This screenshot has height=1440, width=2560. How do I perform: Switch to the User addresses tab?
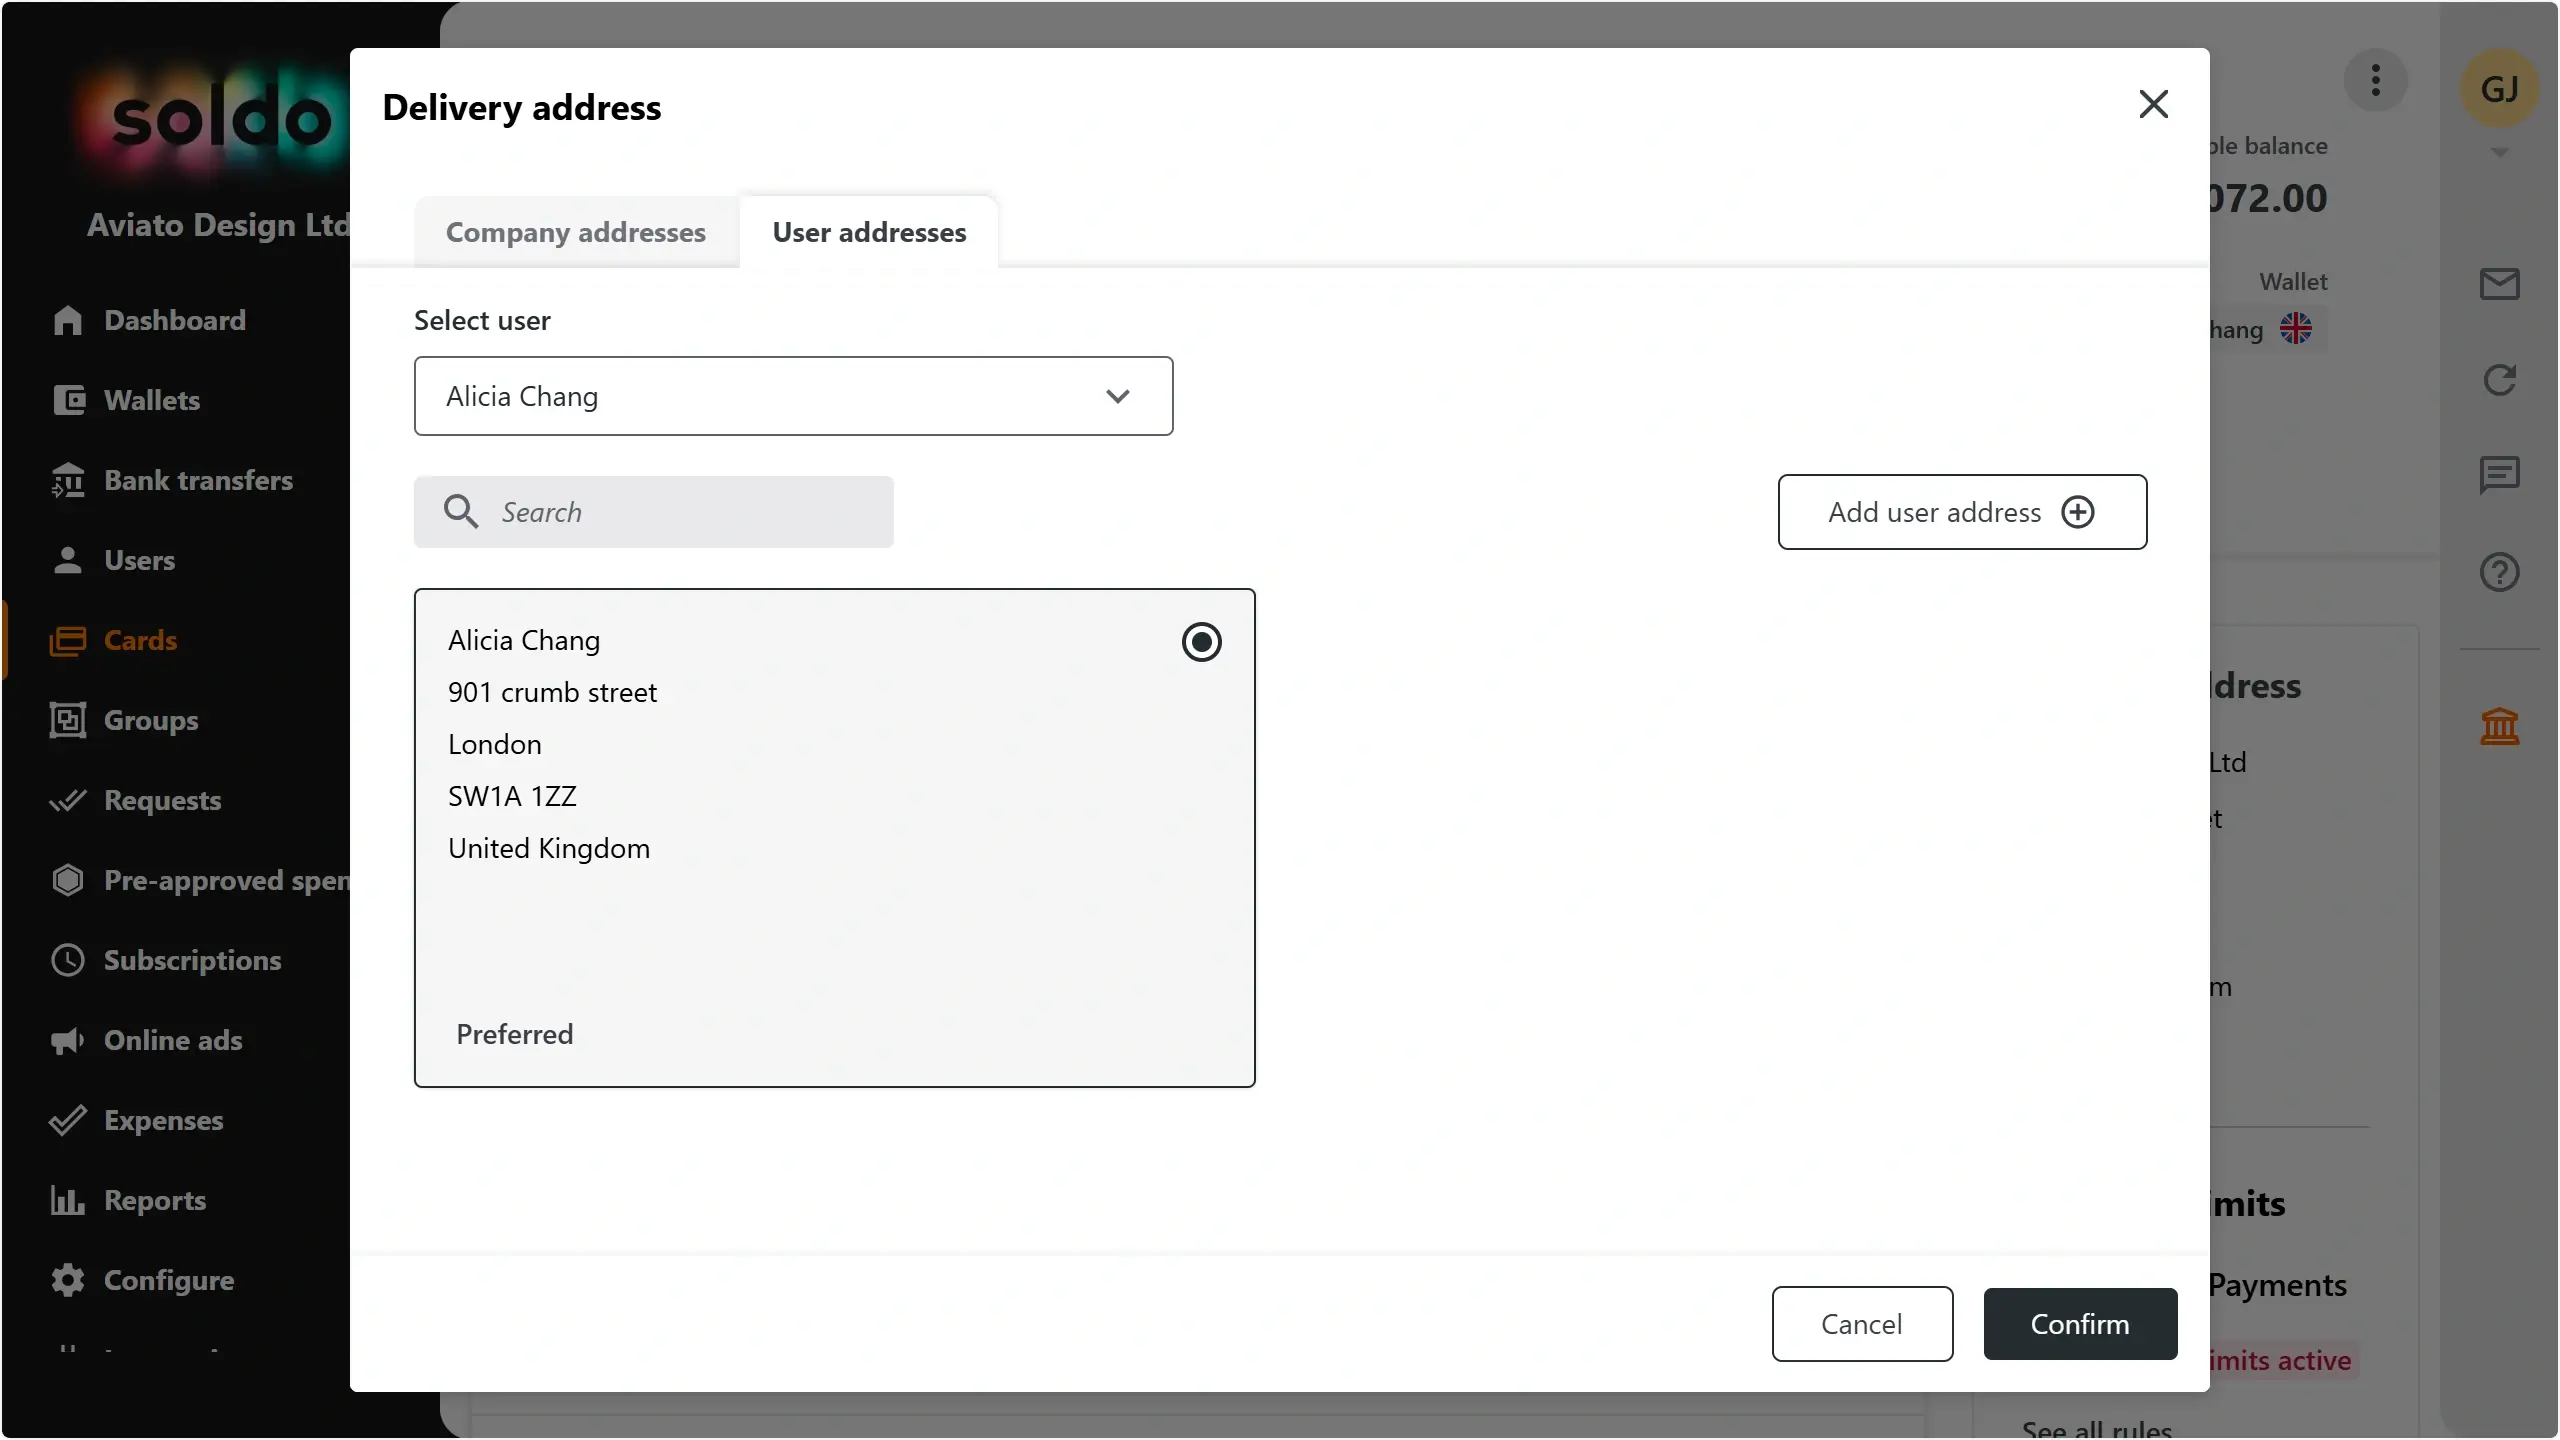point(869,232)
